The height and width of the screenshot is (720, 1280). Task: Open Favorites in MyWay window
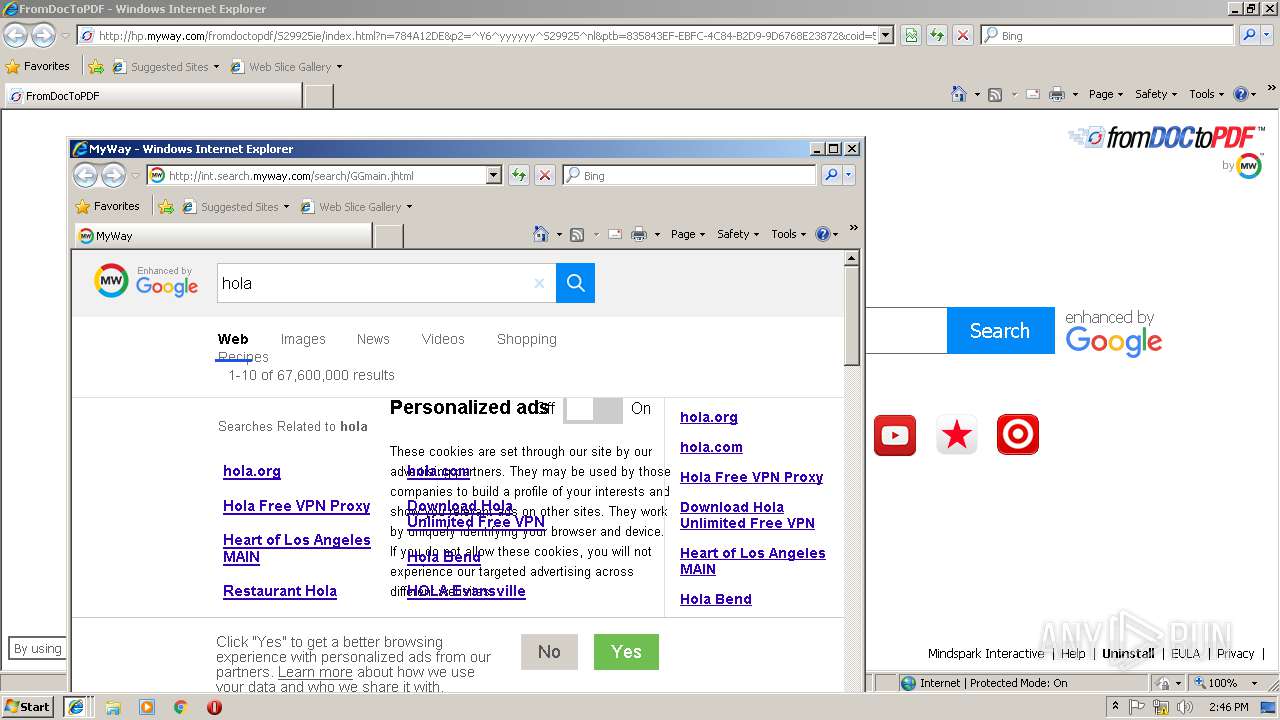tap(107, 207)
